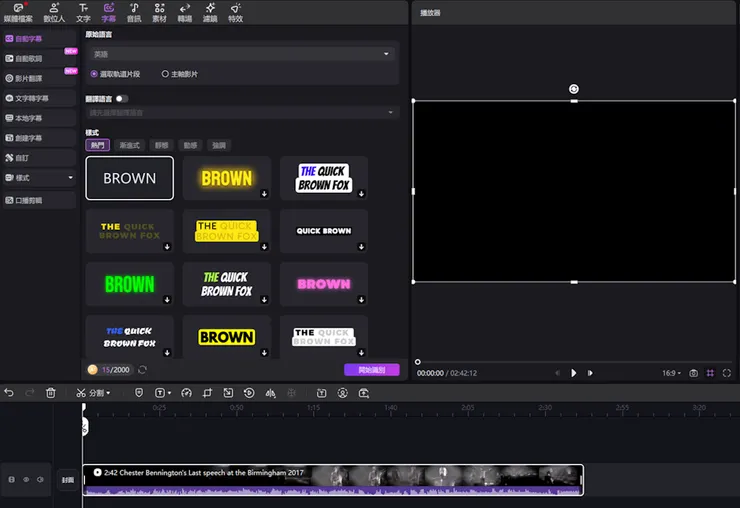Image resolution: width=740 pixels, height=508 pixels.
Task: Select the 漸進式 style filter
Action: tap(129, 145)
